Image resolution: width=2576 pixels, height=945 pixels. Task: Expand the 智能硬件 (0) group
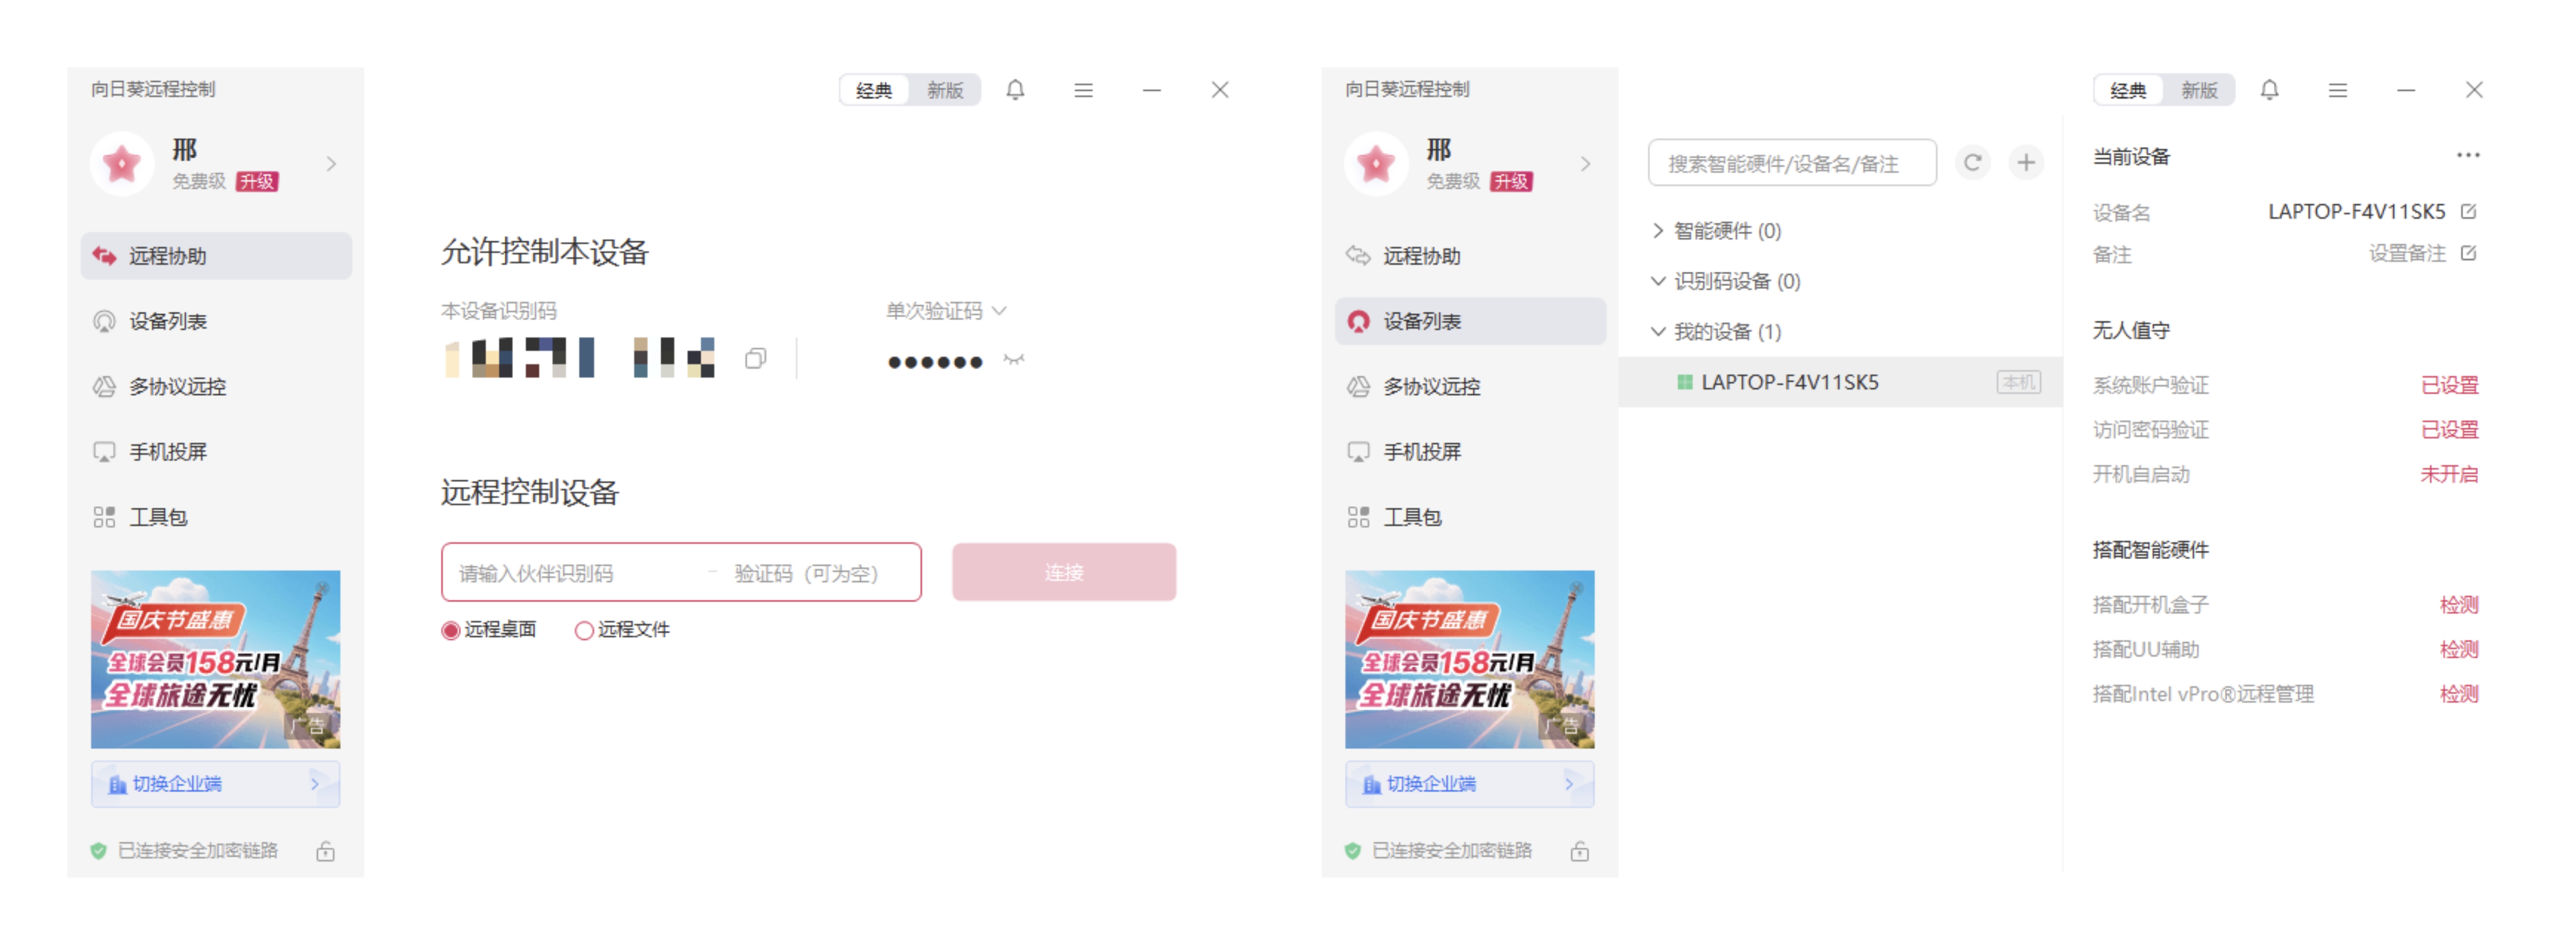pos(1658,231)
